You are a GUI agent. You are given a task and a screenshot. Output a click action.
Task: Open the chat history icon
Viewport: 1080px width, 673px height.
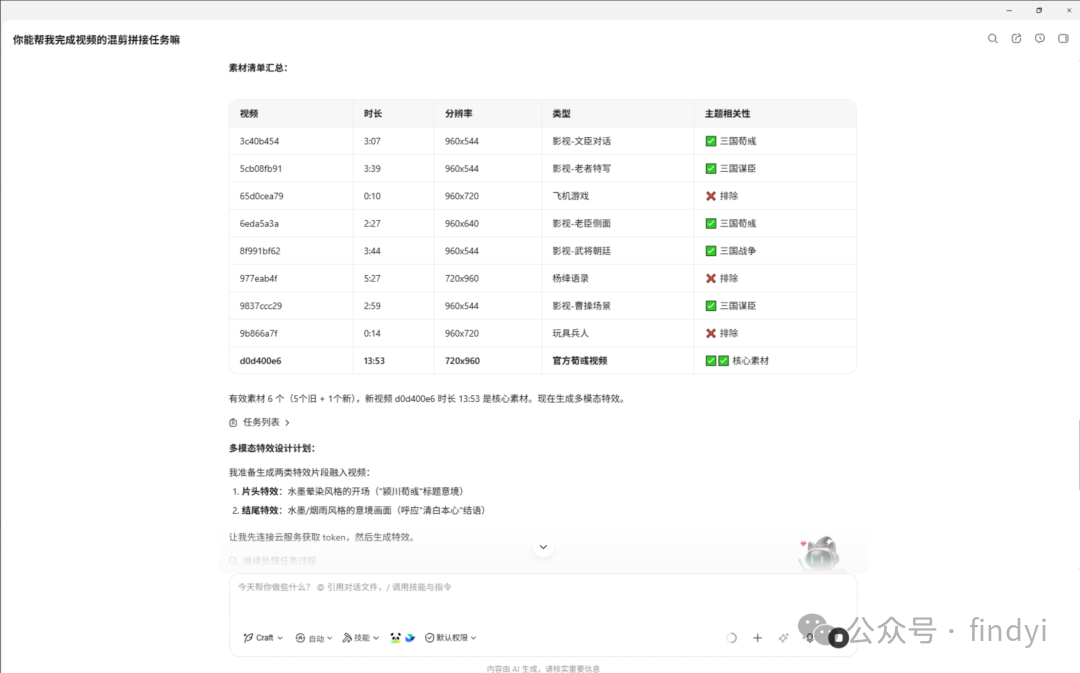[1040, 39]
